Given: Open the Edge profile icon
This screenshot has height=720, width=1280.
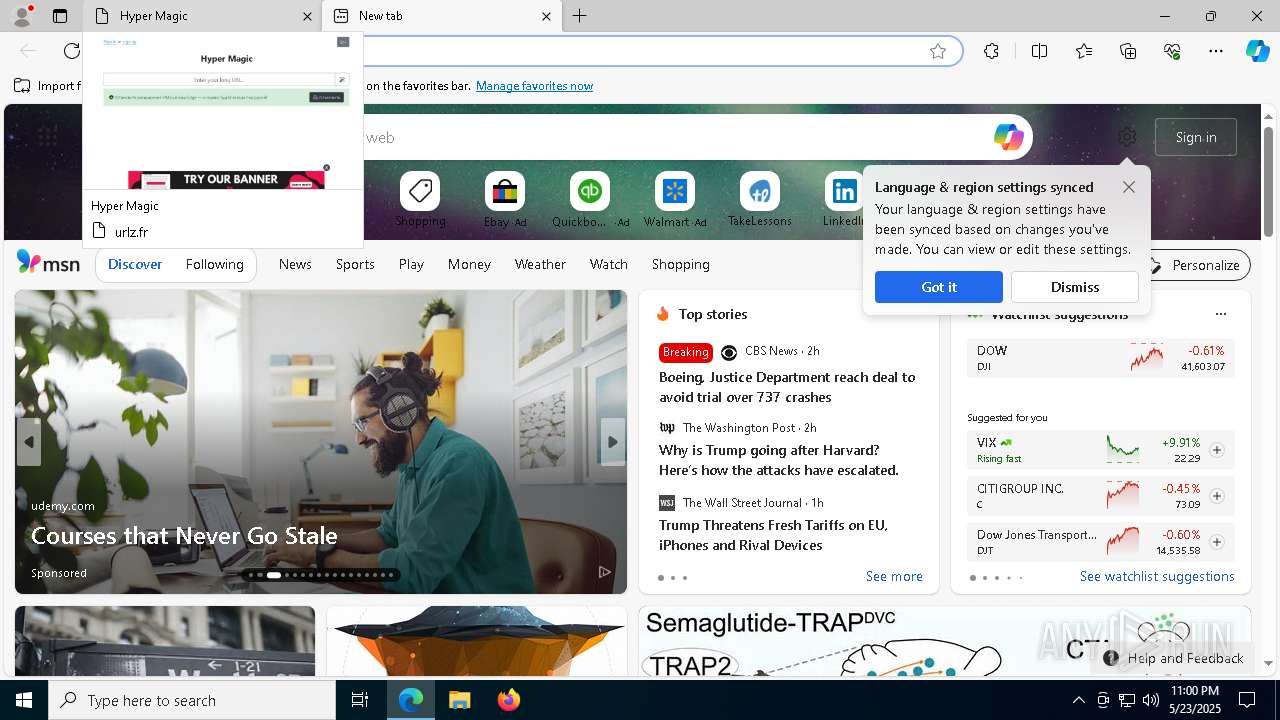Looking at the screenshot, I should (x=21, y=16).
